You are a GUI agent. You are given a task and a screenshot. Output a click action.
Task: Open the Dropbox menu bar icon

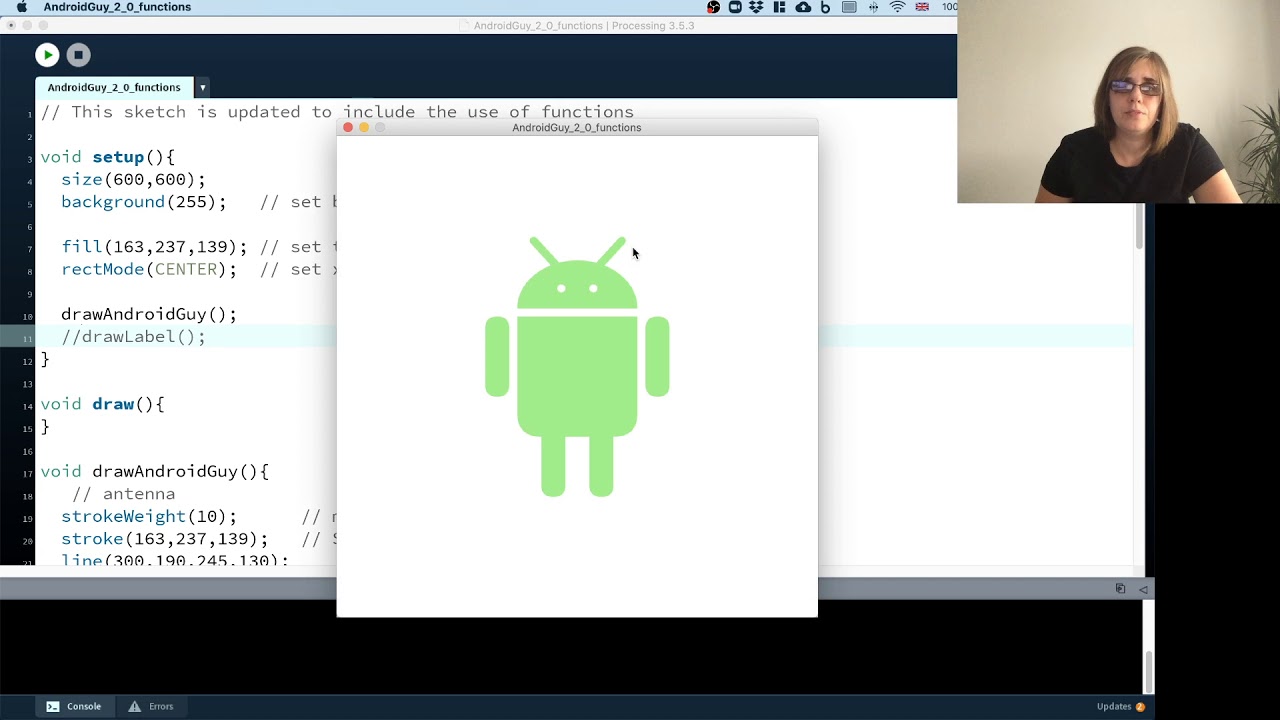756,7
